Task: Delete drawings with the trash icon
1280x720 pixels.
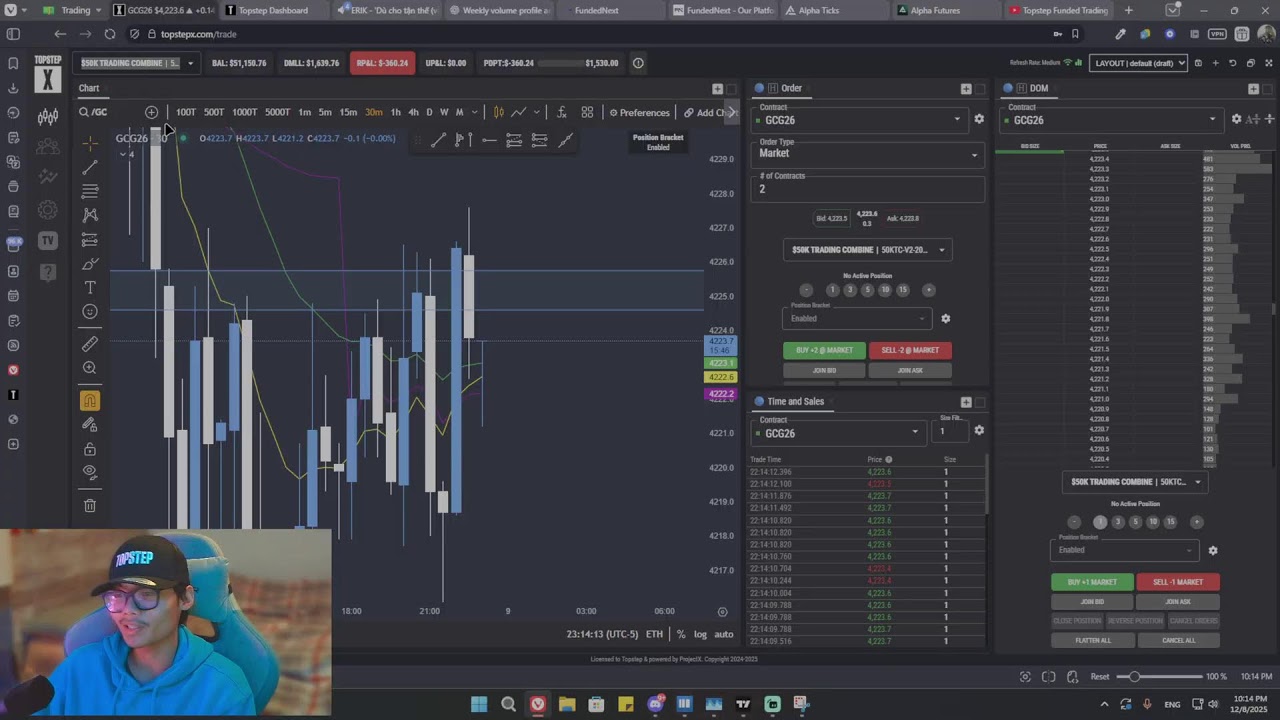Action: click(90, 506)
